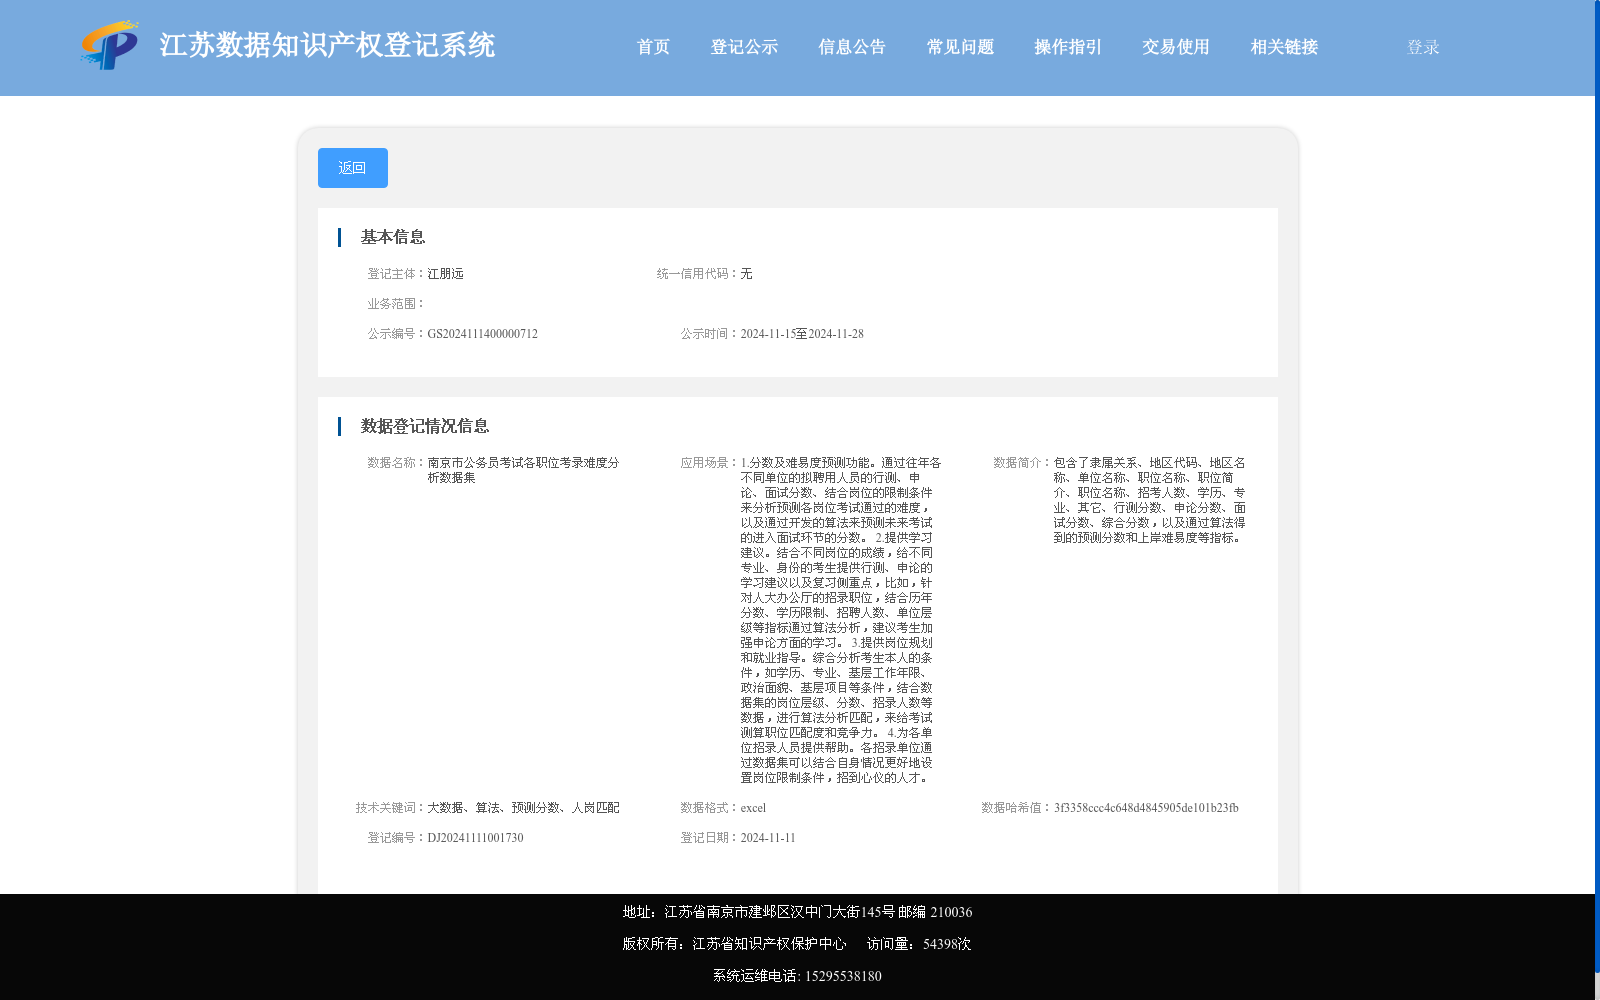The image size is (1600, 1000).
Task: Select the registrant name 江朋远
Action: tap(445, 274)
